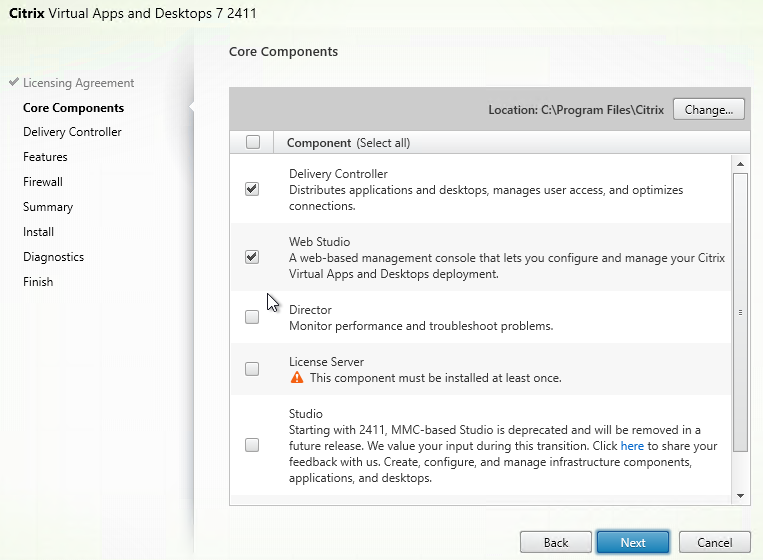Click the 'License Server' component title

(x=327, y=362)
